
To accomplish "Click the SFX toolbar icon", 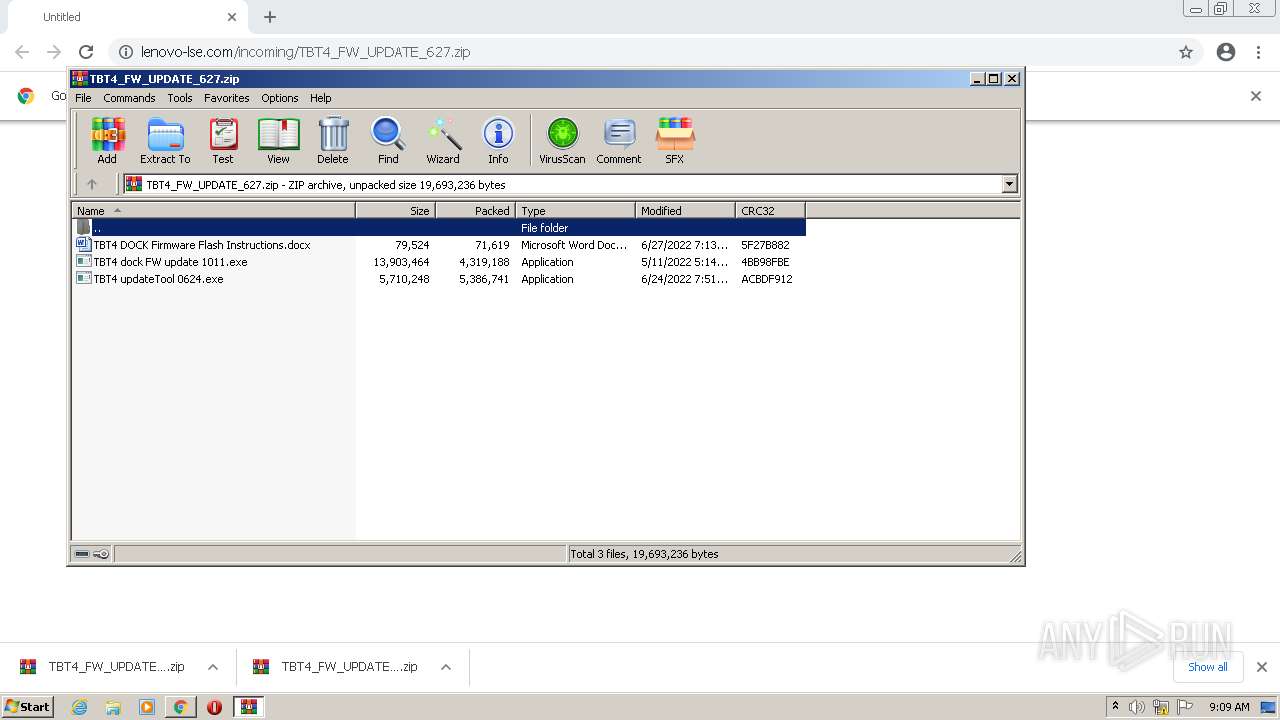I will tap(675, 140).
